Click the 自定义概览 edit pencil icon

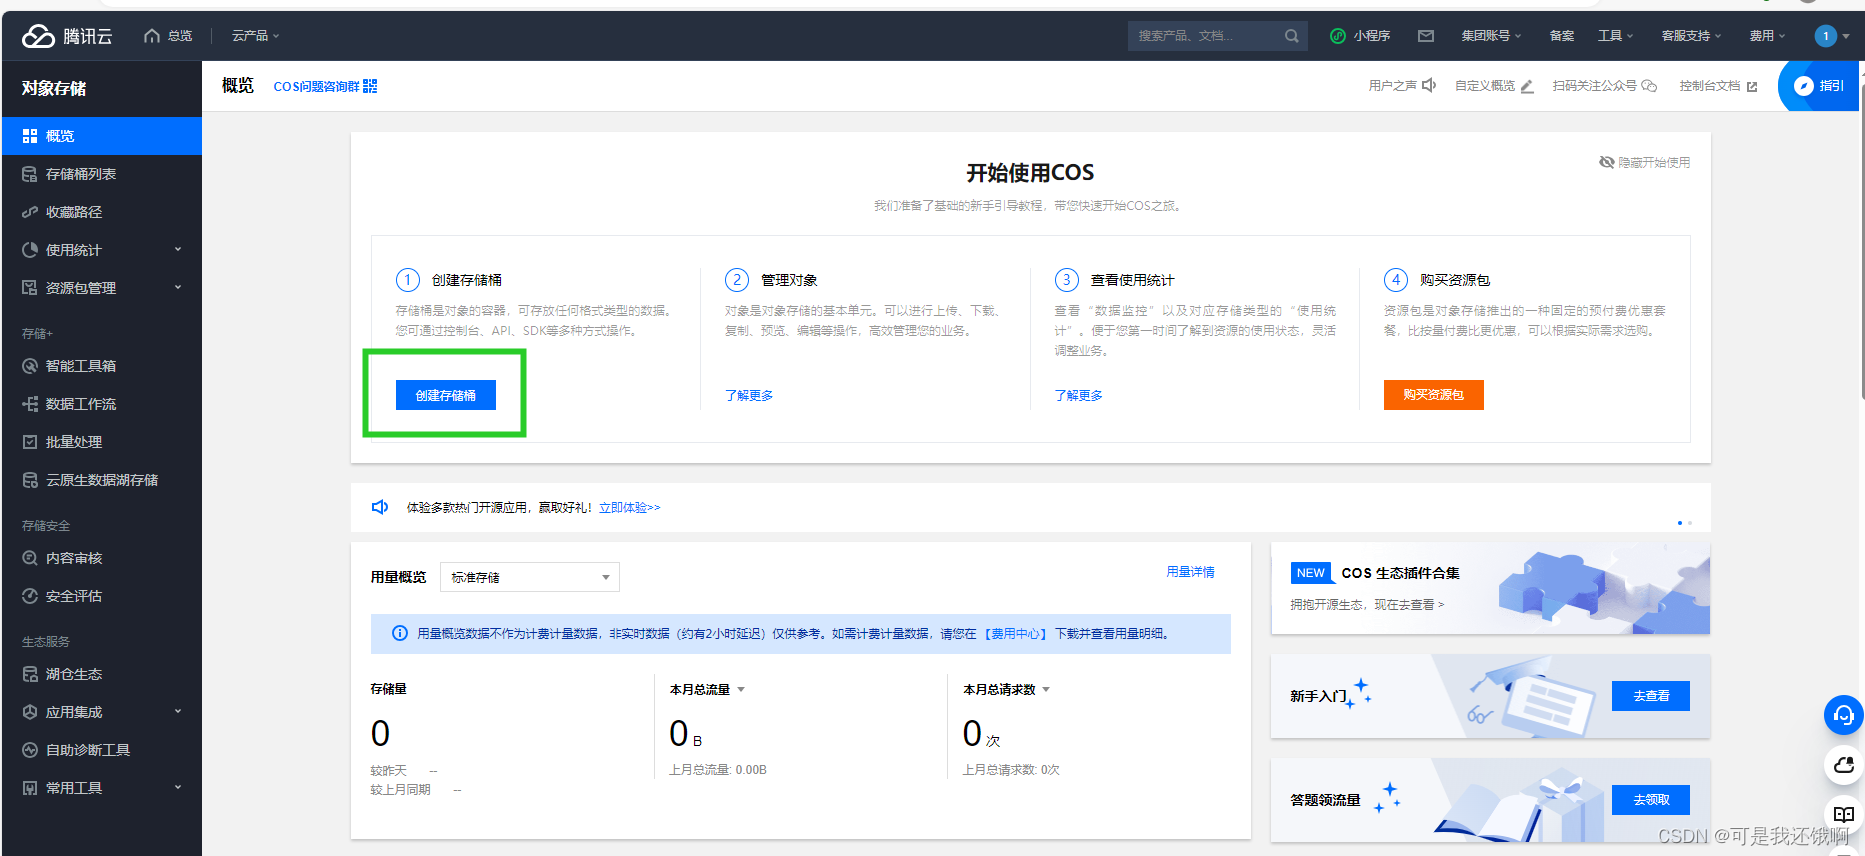click(1527, 86)
